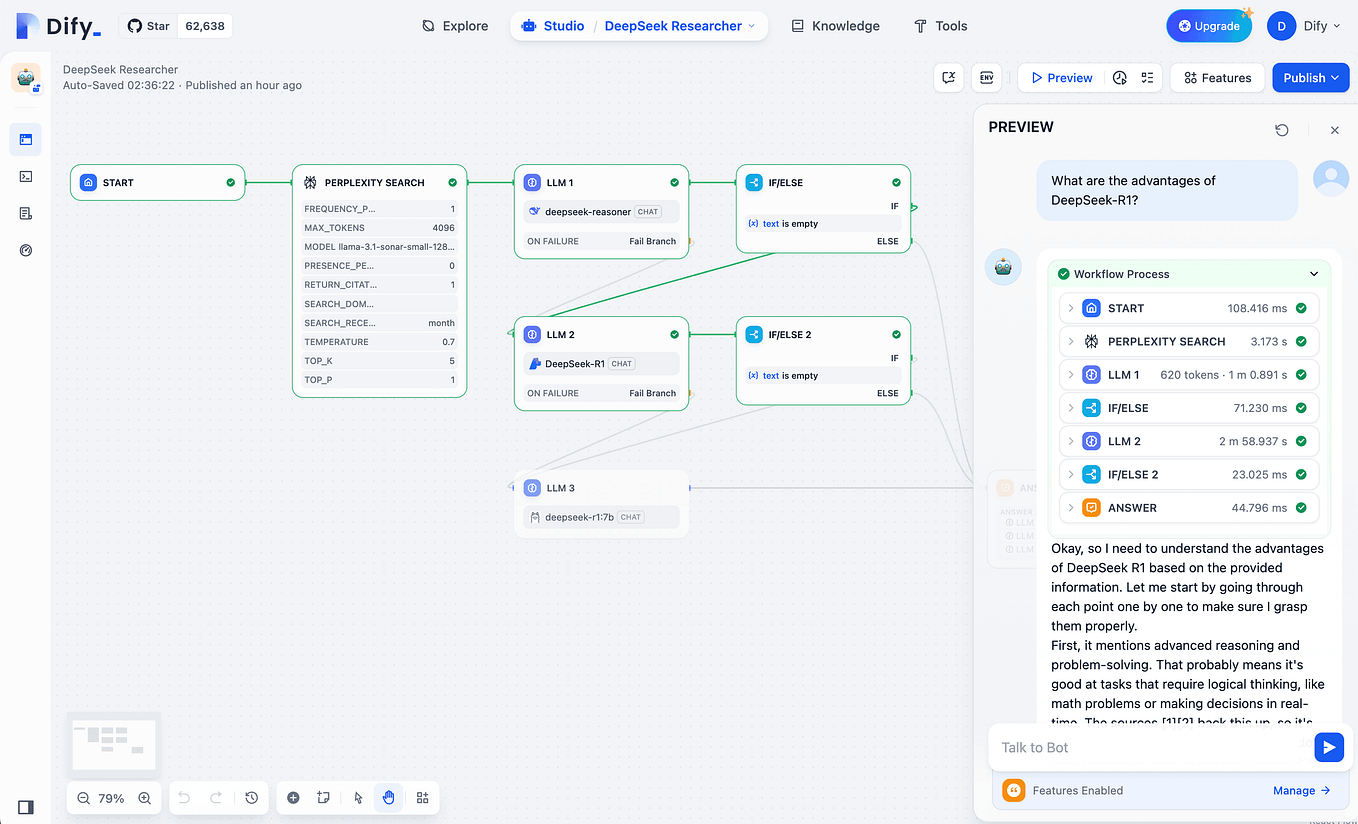Add a sticky note to the canvas
1358x824 pixels.
323,797
